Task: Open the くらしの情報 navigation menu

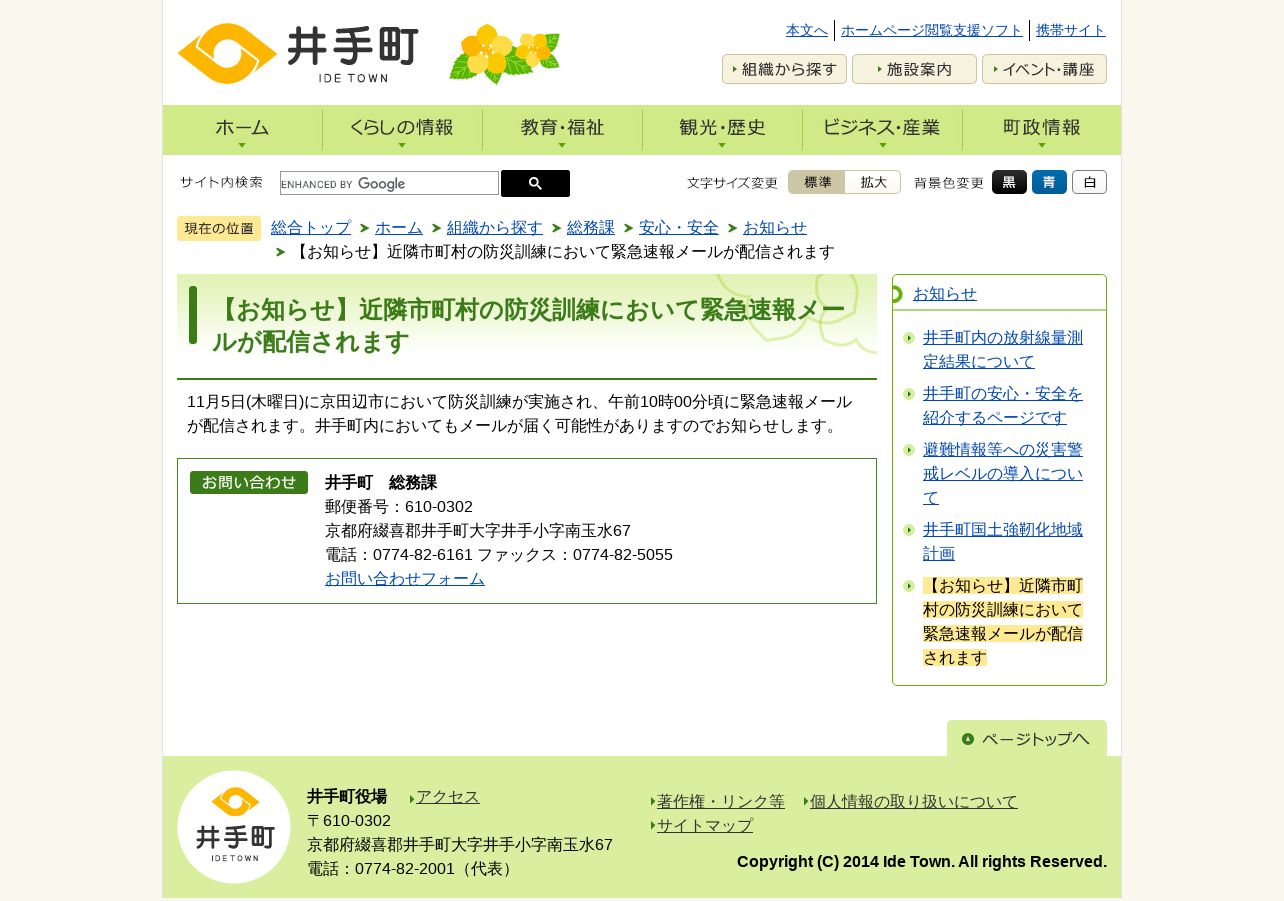Action: [x=402, y=130]
